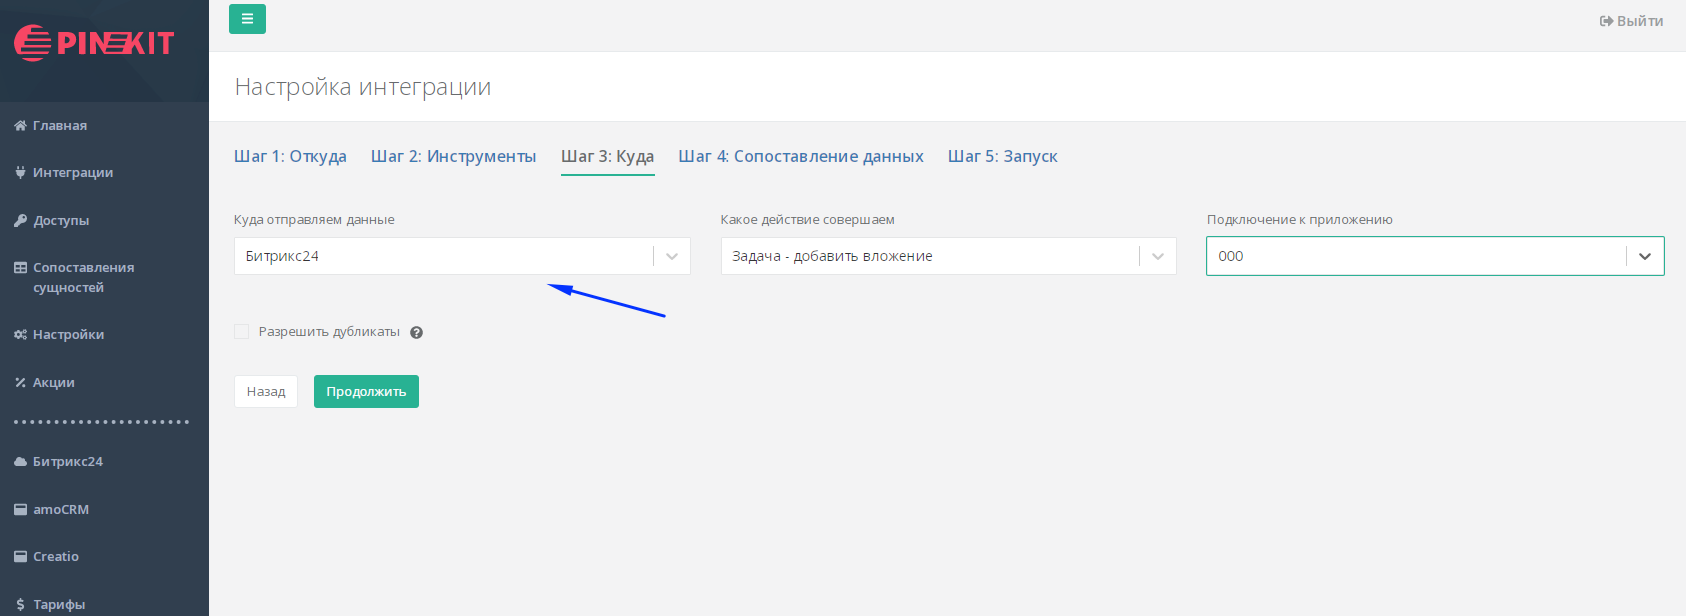
Task: Open Настройки in the sidebar
Action: [68, 335]
